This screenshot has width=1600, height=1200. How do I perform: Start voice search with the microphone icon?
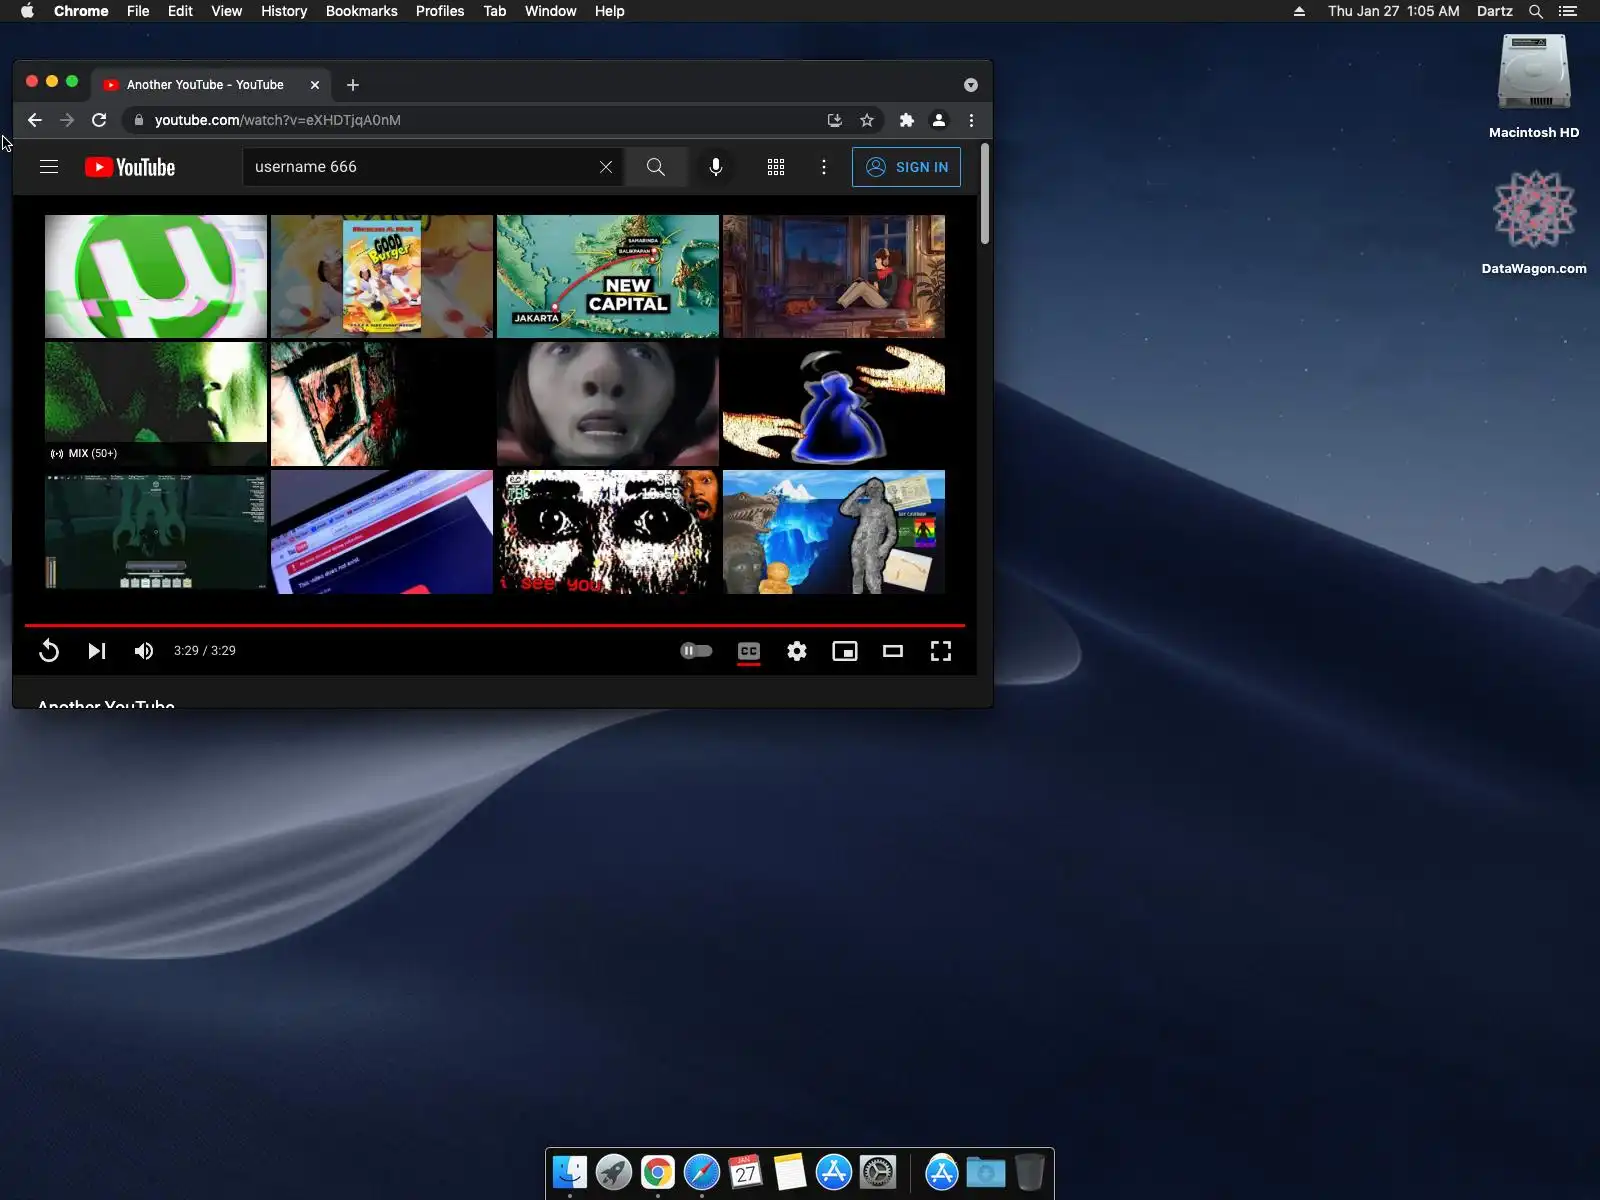pos(716,167)
